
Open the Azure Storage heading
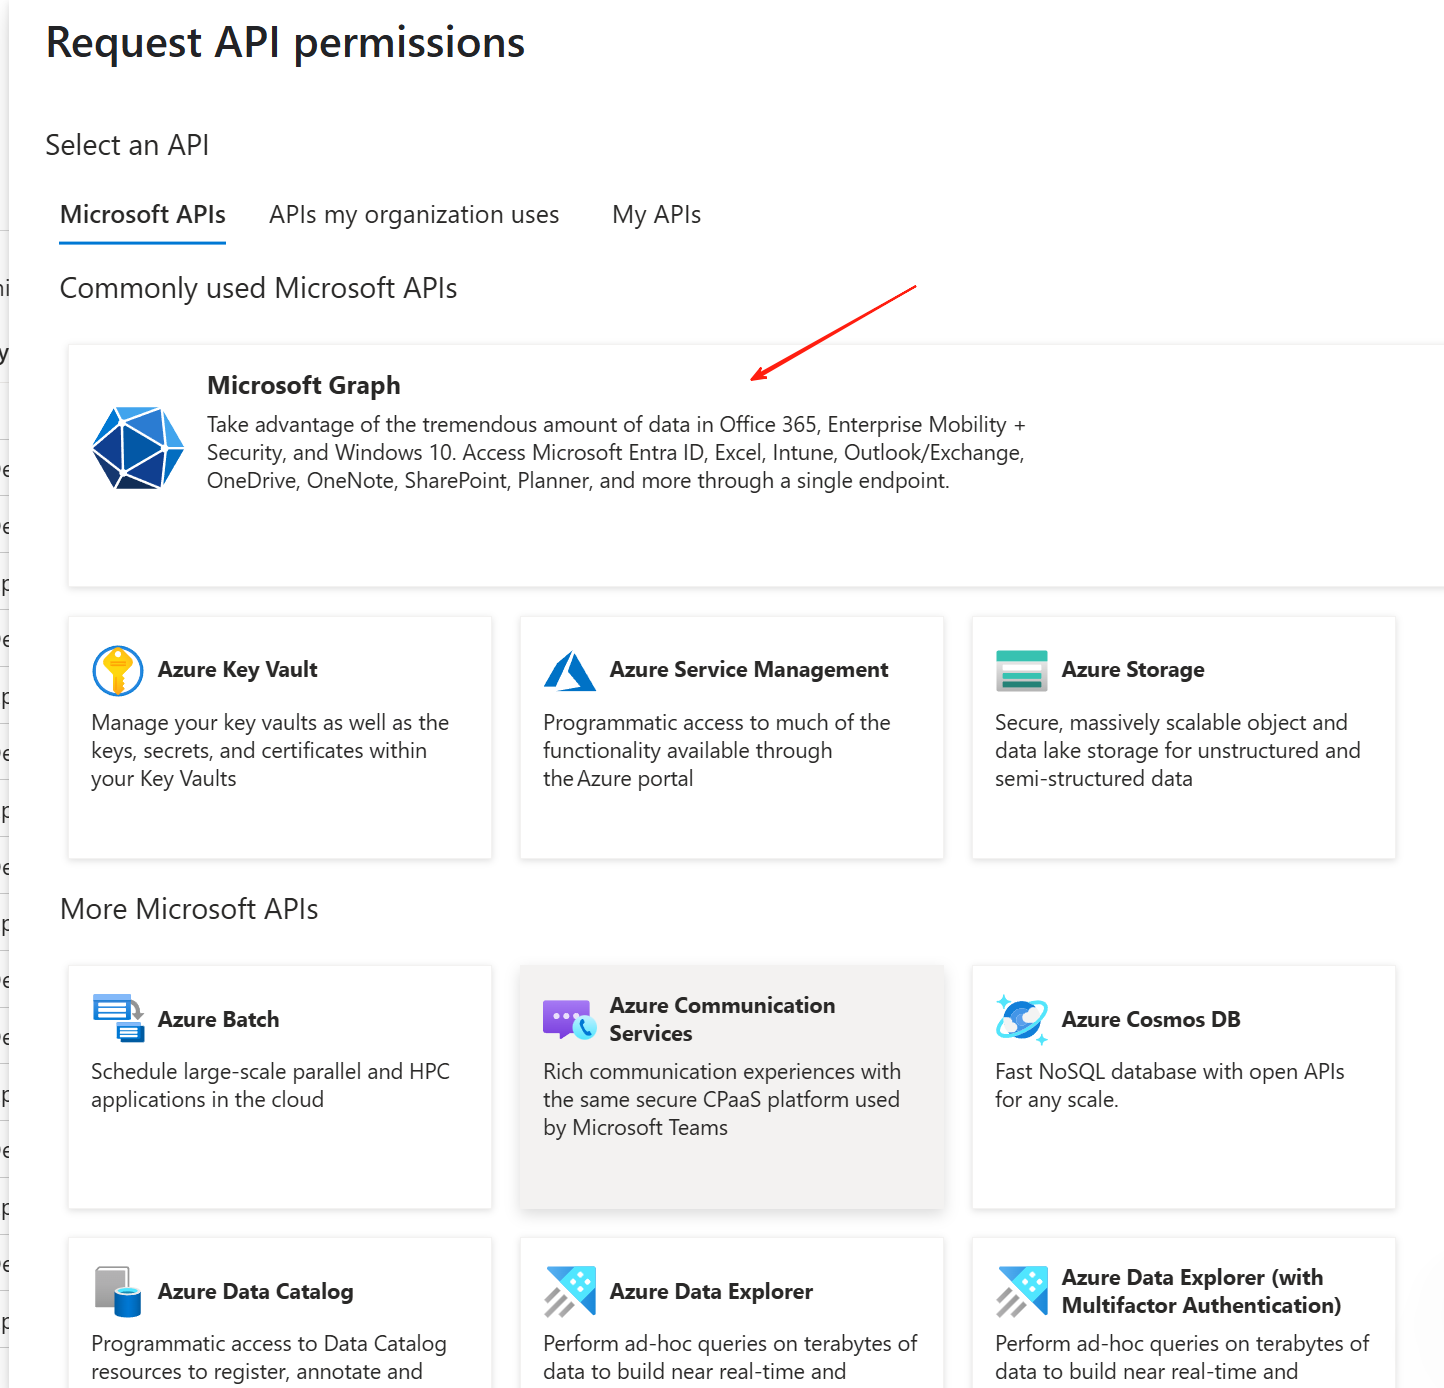tap(1133, 669)
